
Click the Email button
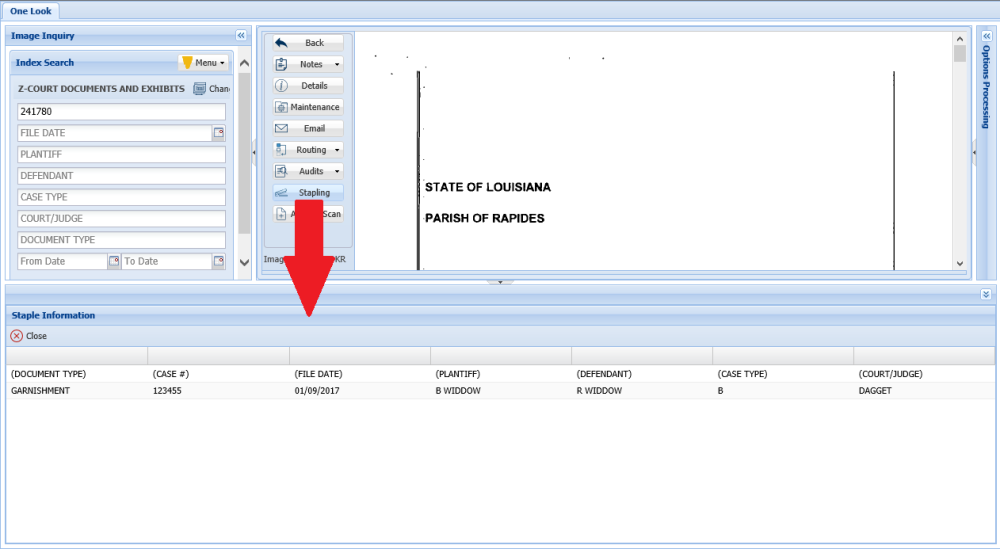308,128
